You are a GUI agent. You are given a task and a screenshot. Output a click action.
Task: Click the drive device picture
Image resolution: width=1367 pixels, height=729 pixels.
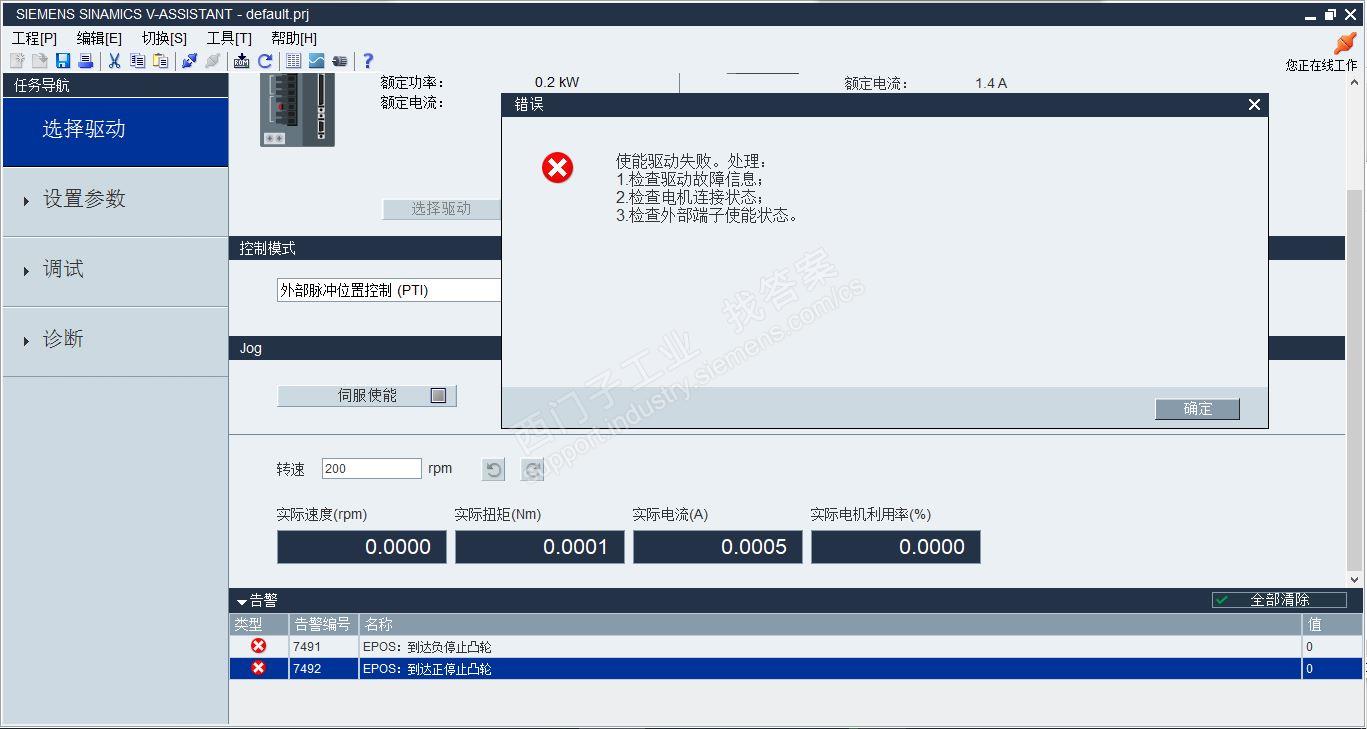click(297, 110)
